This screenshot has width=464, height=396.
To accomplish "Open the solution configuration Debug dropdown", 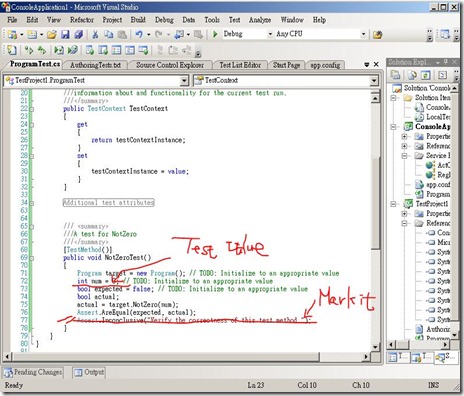I will tap(270, 34).
